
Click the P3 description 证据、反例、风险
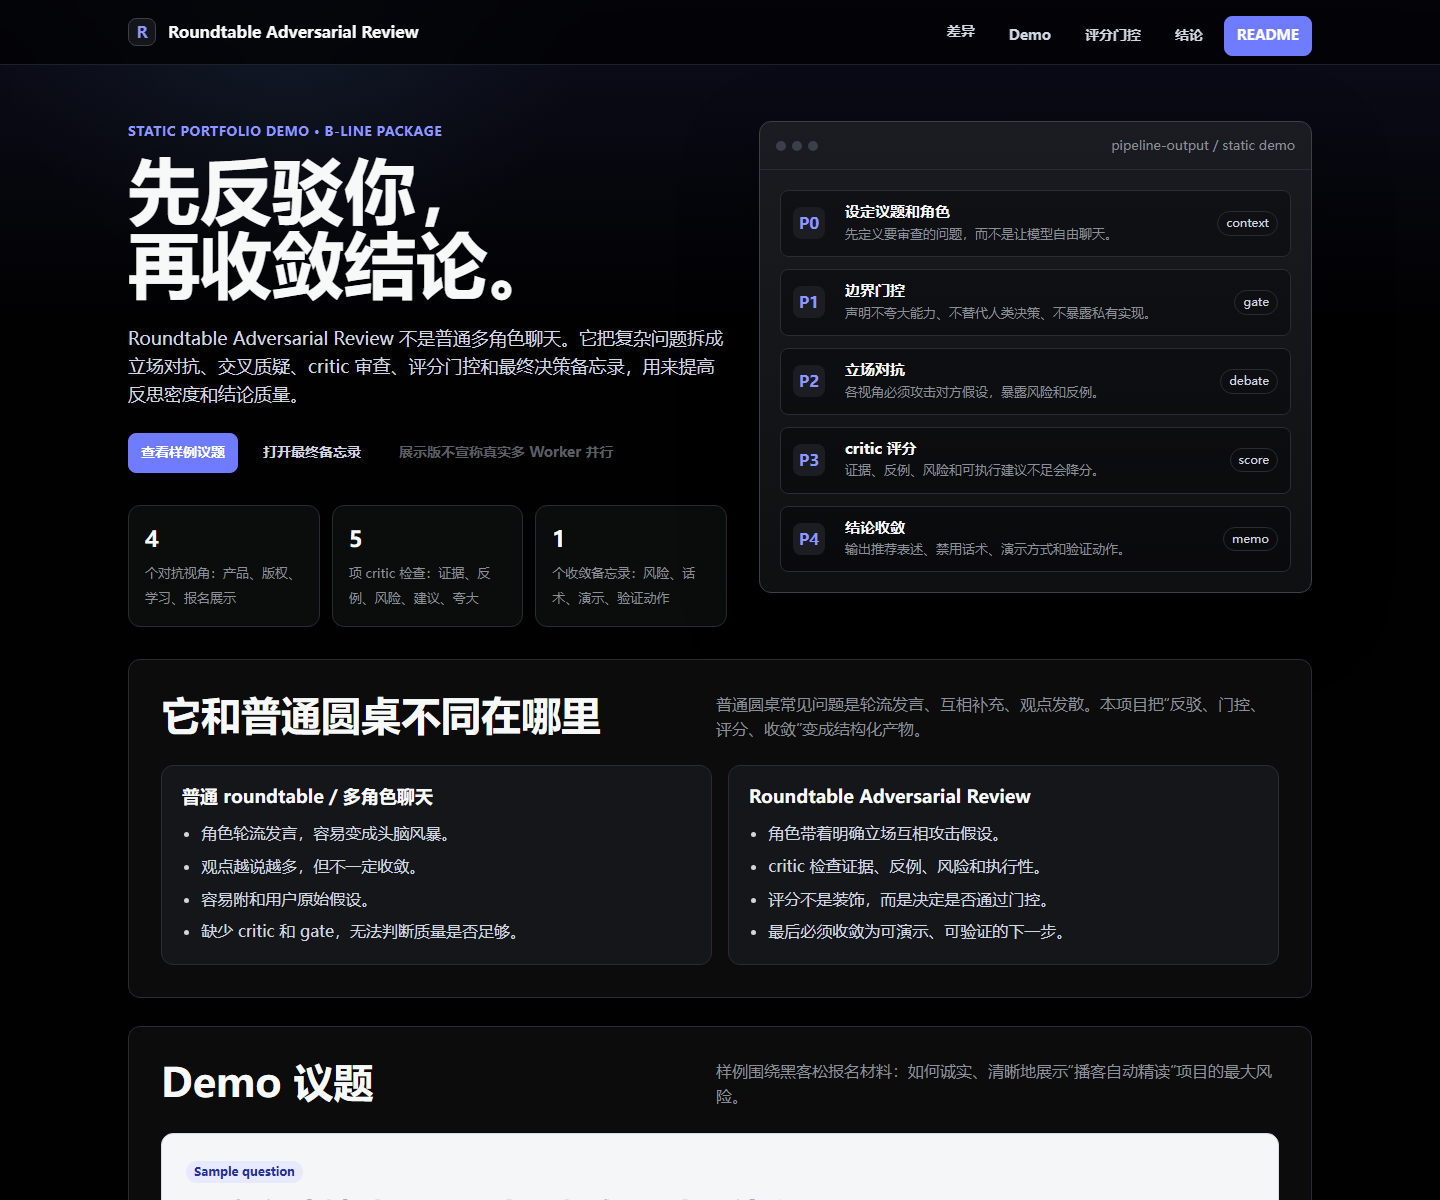coord(975,470)
